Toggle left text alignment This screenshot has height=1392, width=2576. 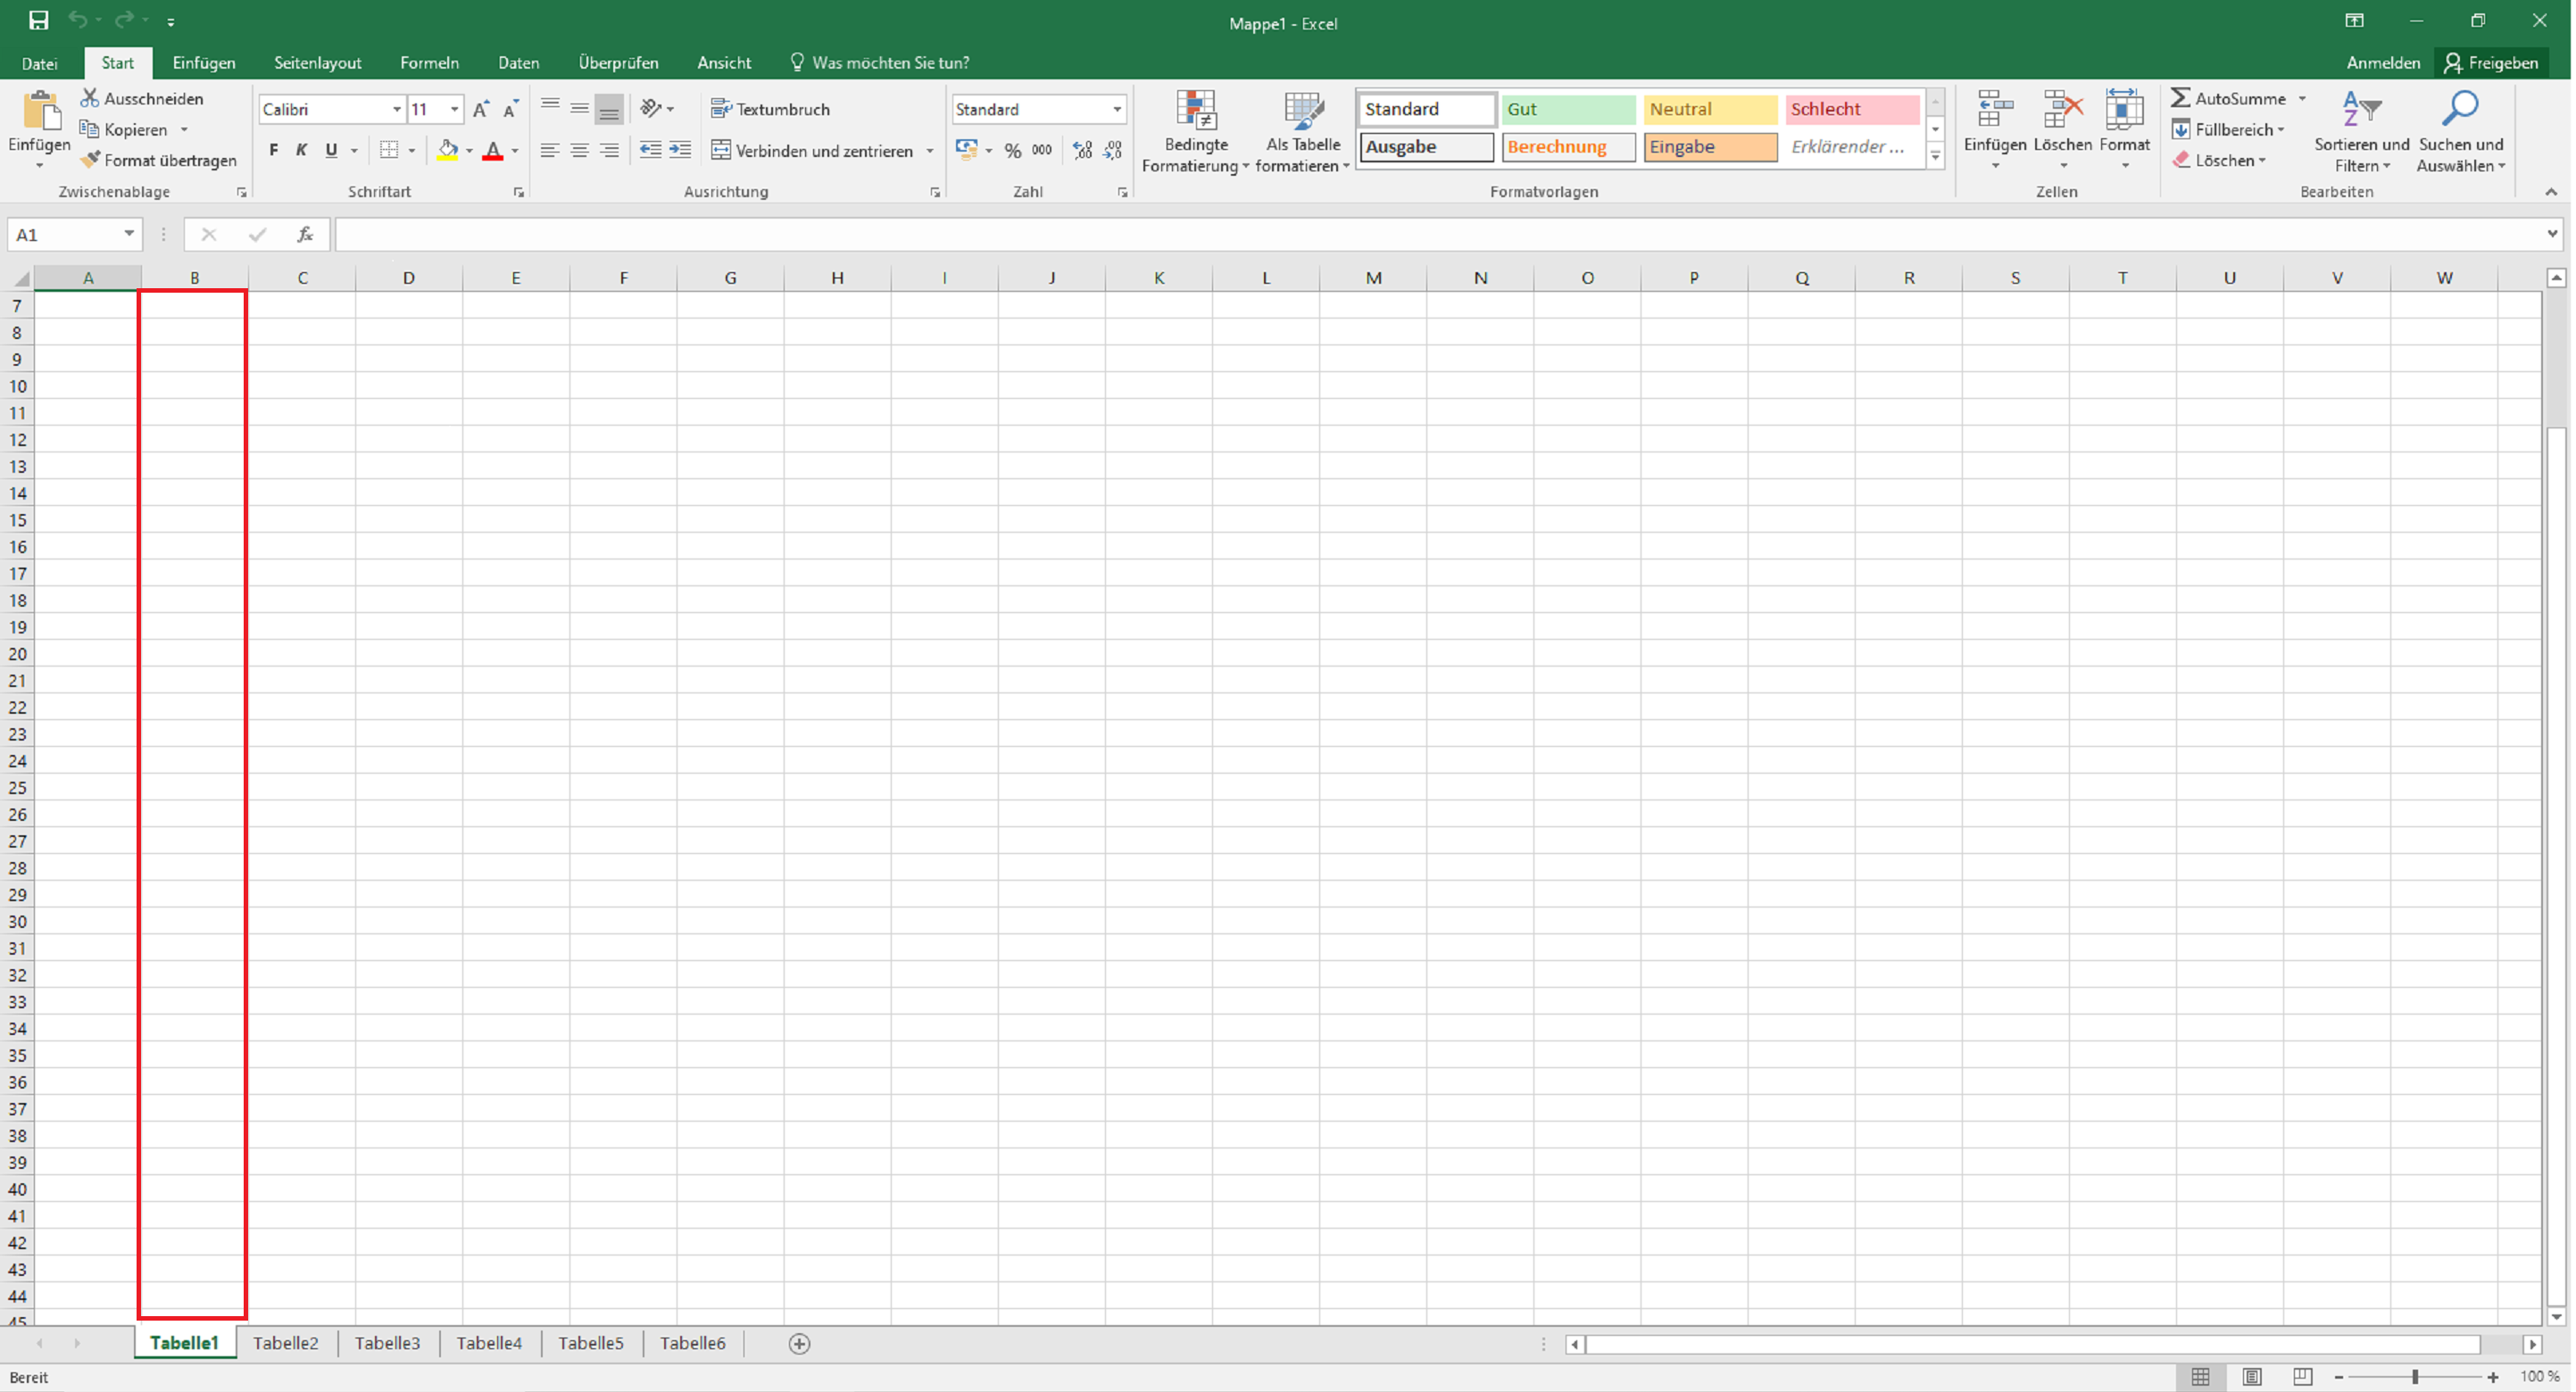(x=550, y=150)
